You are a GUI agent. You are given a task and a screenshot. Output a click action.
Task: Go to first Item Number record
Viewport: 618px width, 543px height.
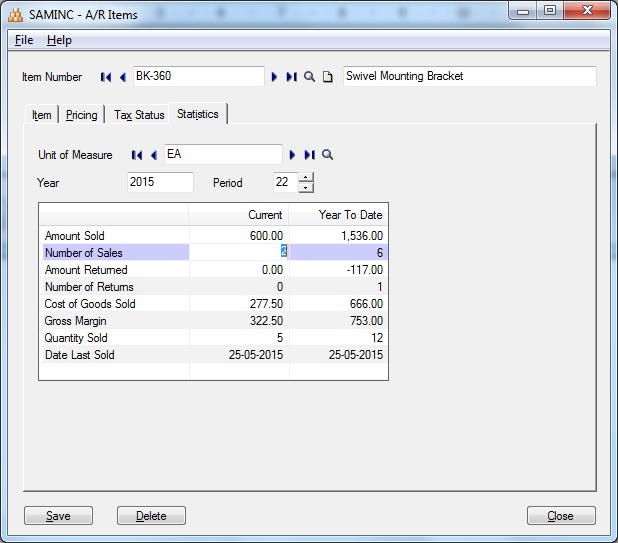coord(106,77)
